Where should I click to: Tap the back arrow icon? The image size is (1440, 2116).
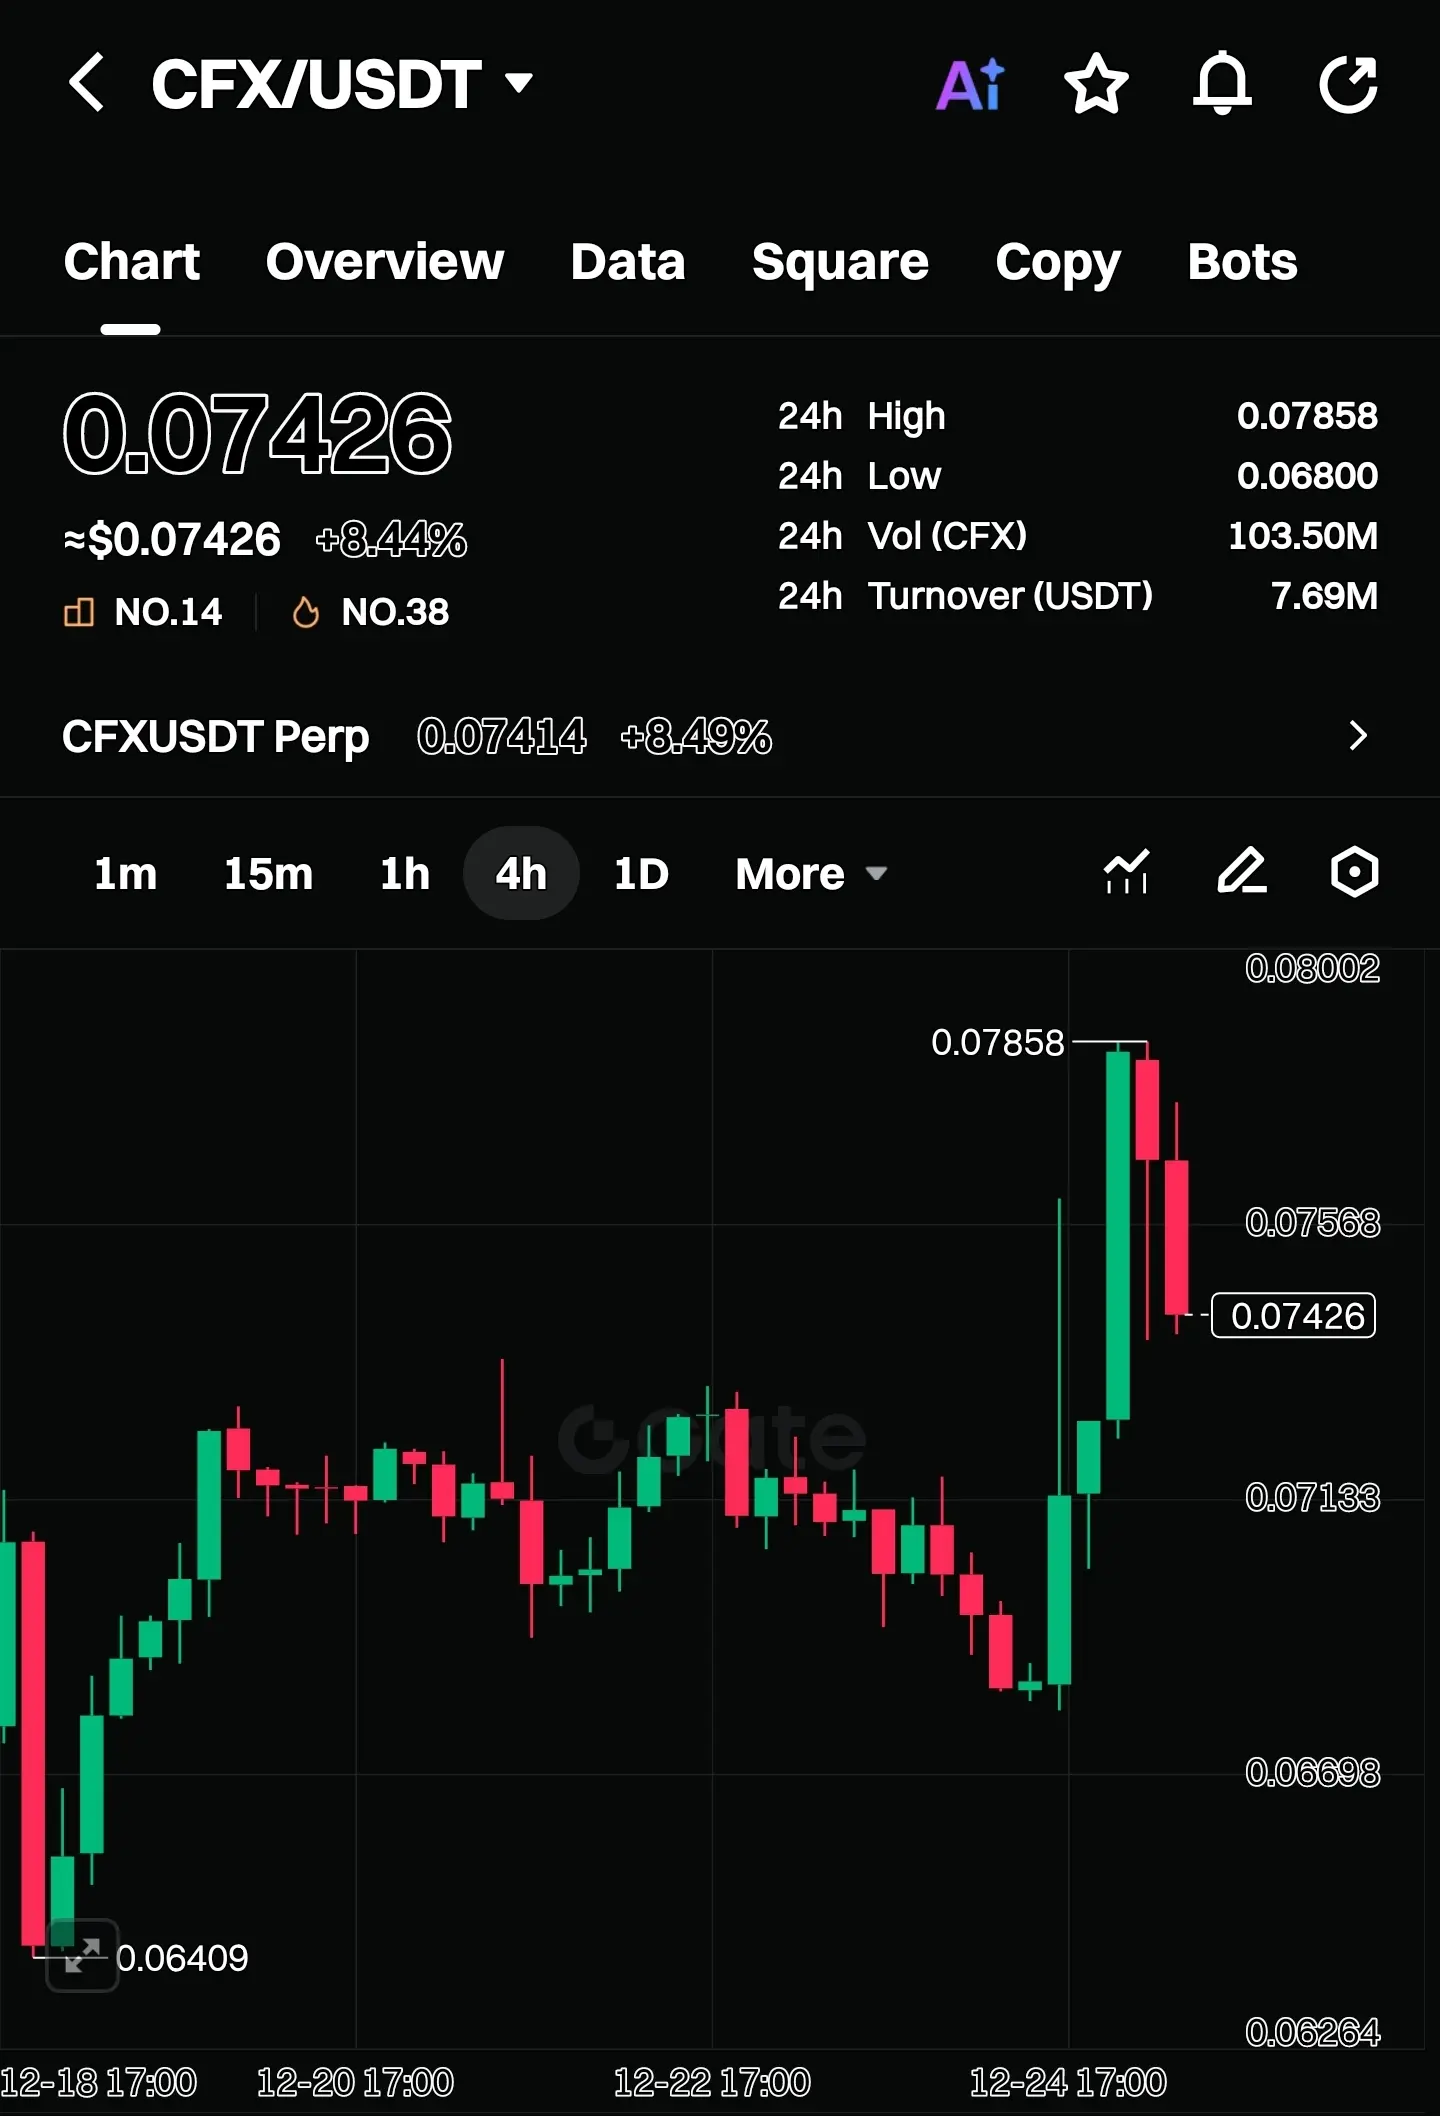87,83
